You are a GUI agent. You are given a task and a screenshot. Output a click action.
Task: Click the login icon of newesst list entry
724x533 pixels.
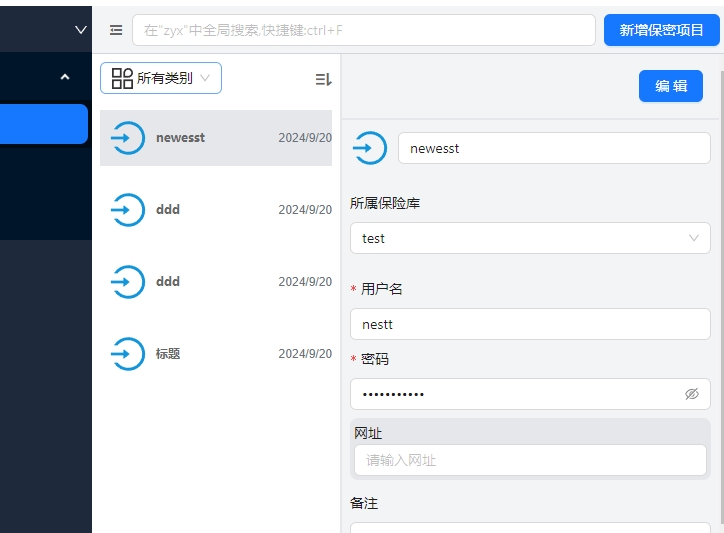tap(127, 138)
